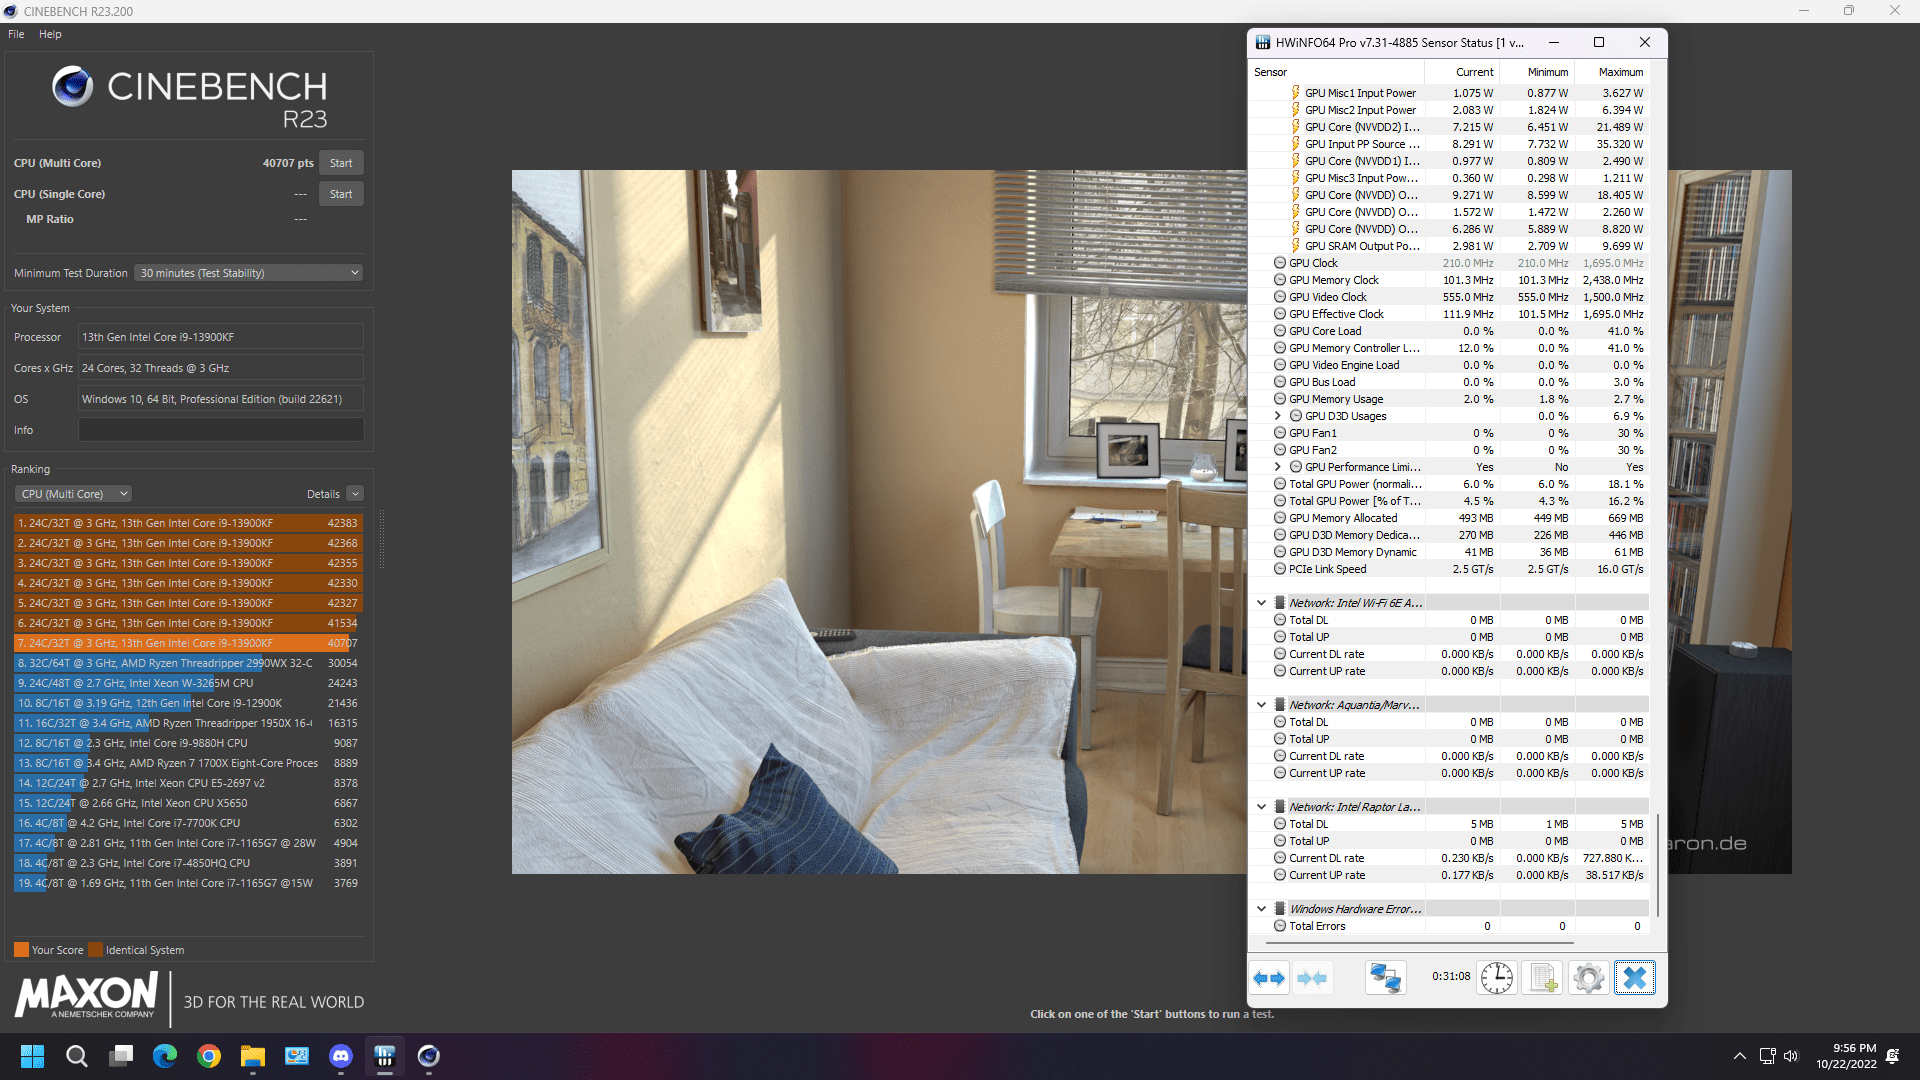The width and height of the screenshot is (1920, 1080).
Task: Click the PCIe Link Speed sensor icon
Action: (x=1279, y=569)
